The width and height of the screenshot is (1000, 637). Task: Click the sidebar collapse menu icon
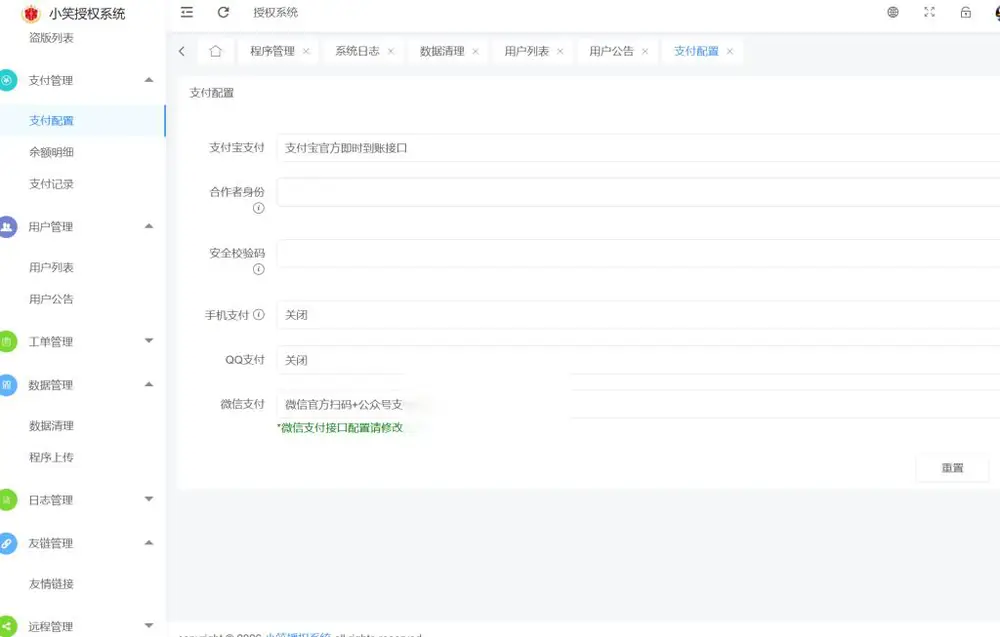pyautogui.click(x=187, y=12)
